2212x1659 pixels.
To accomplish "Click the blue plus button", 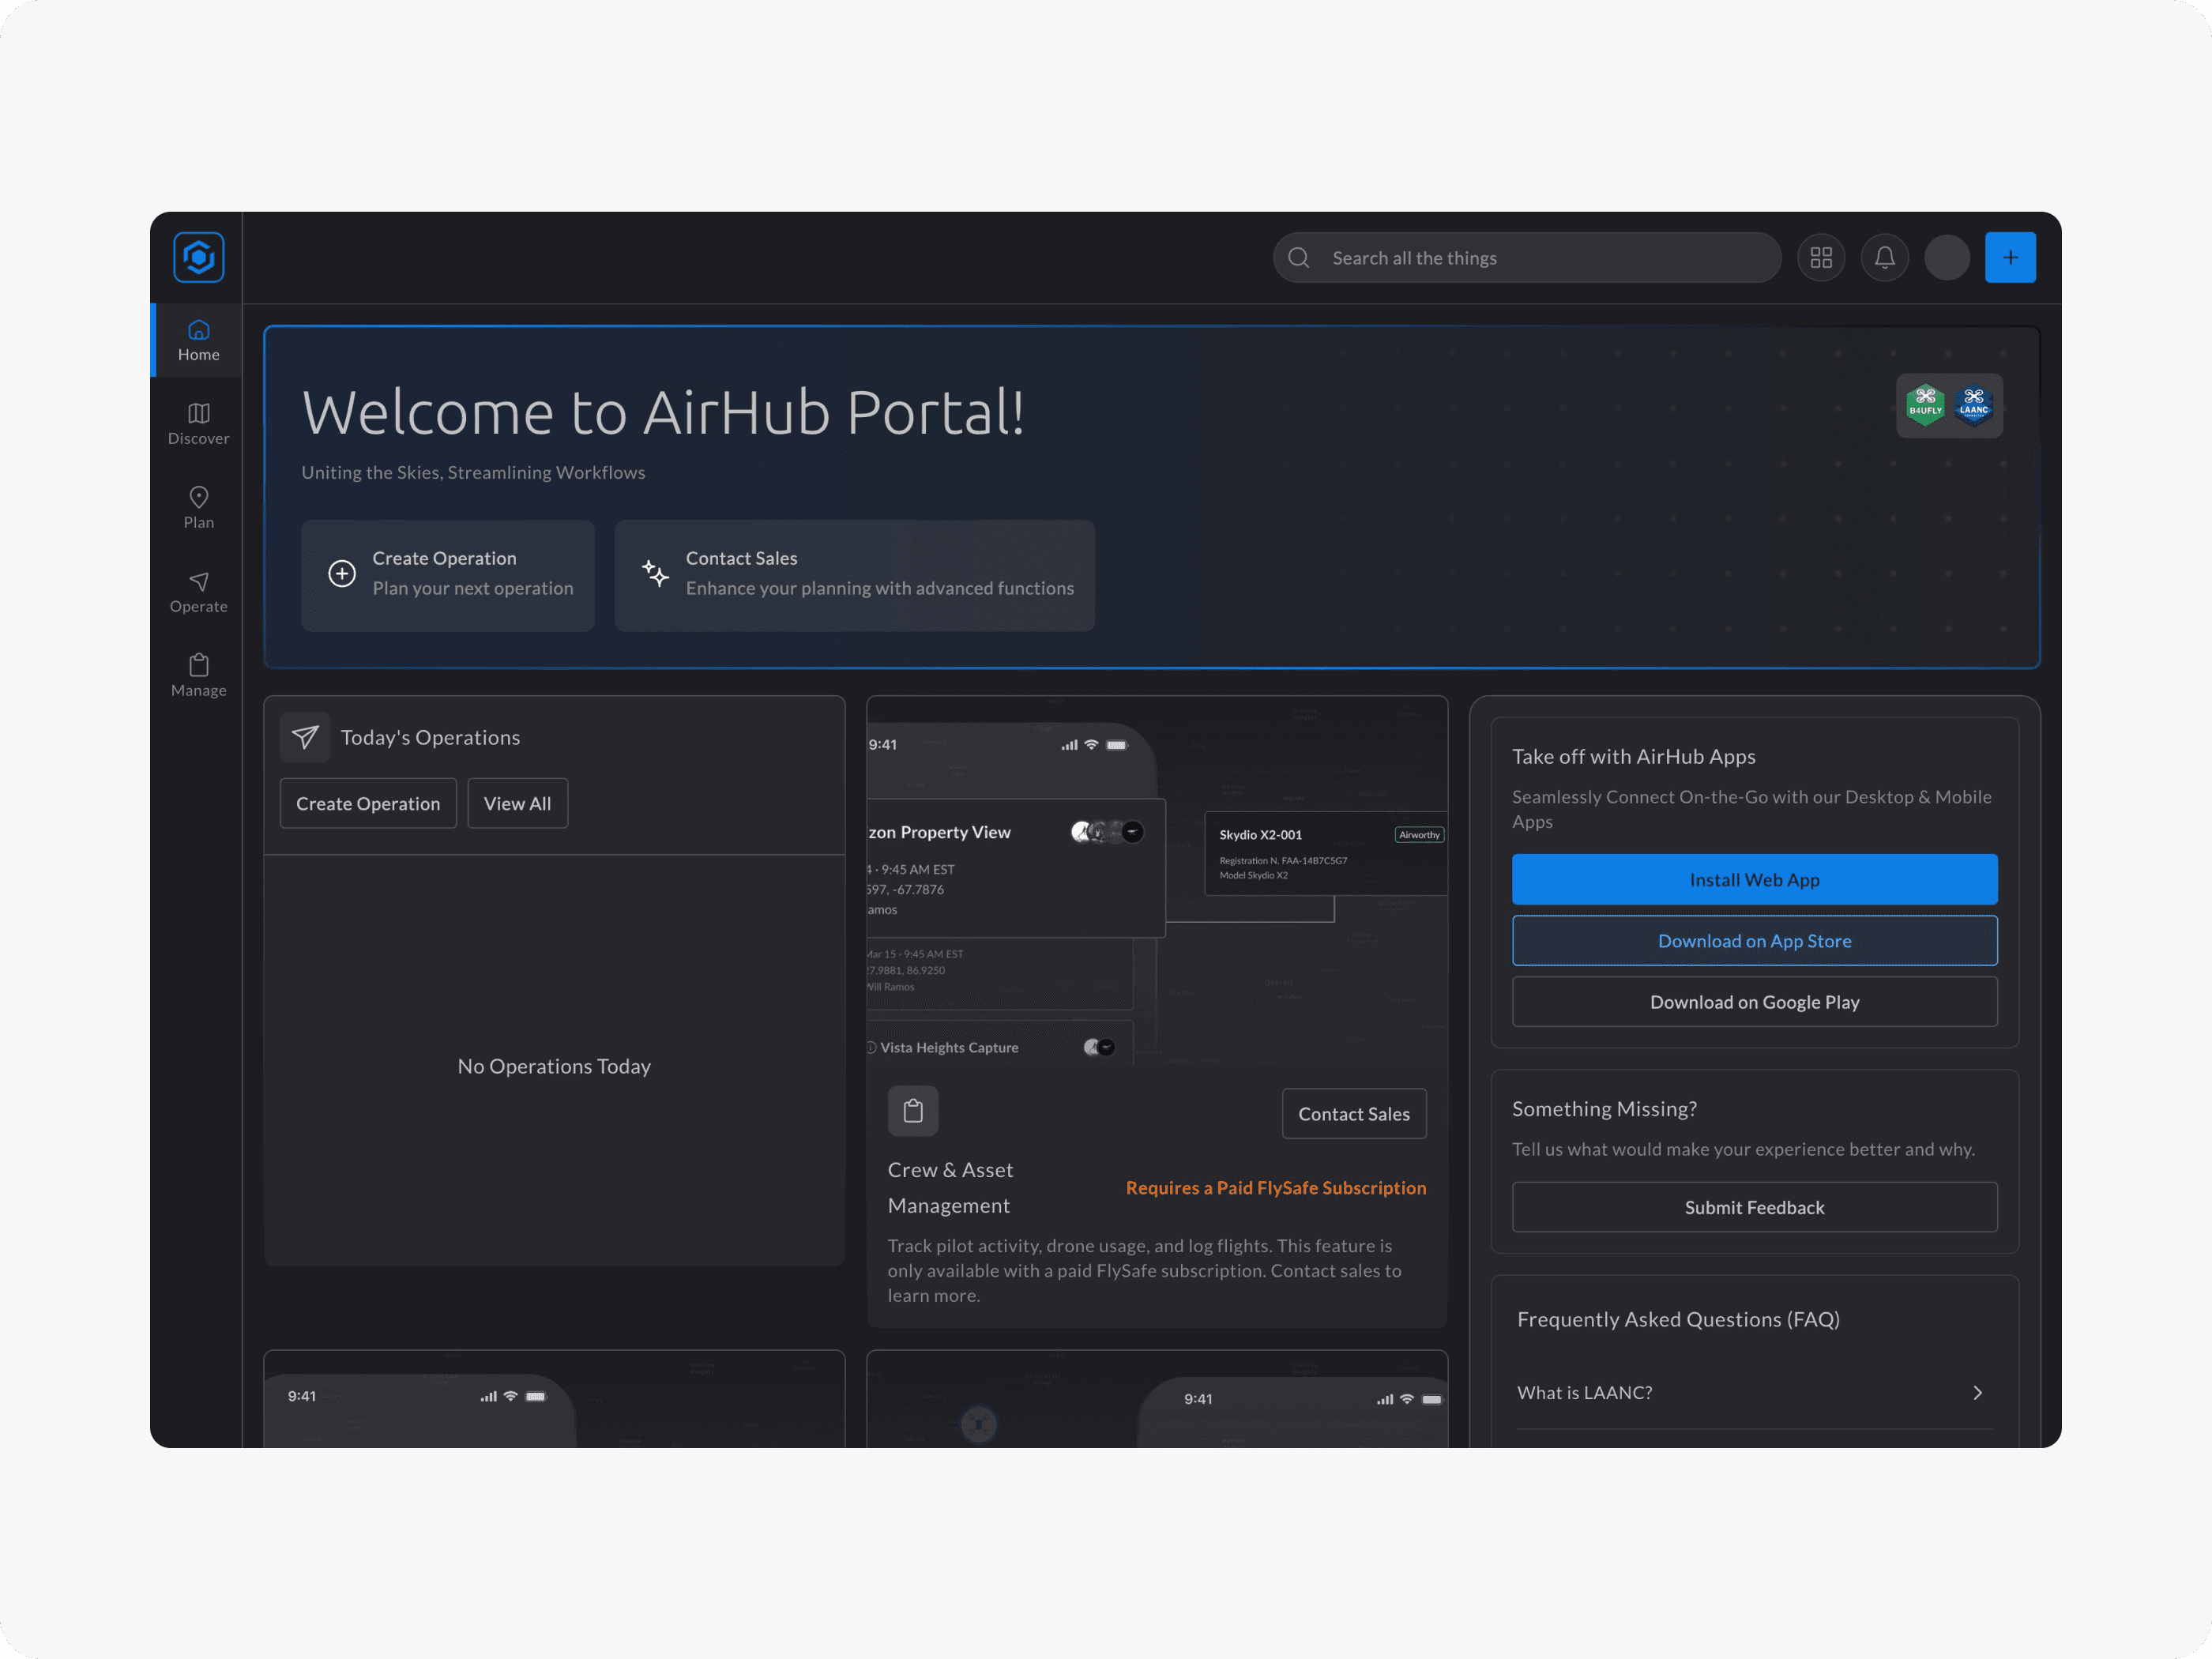I will pyautogui.click(x=2010, y=257).
